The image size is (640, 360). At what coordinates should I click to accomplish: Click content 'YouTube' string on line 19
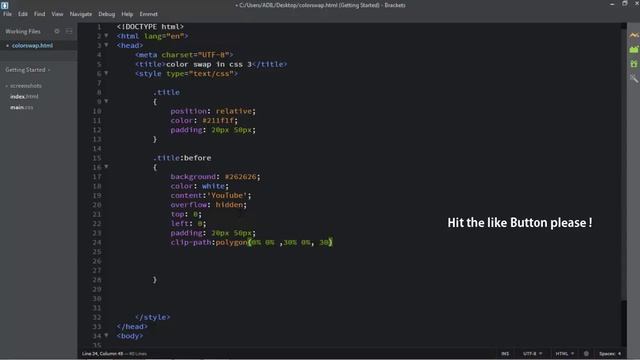point(227,196)
